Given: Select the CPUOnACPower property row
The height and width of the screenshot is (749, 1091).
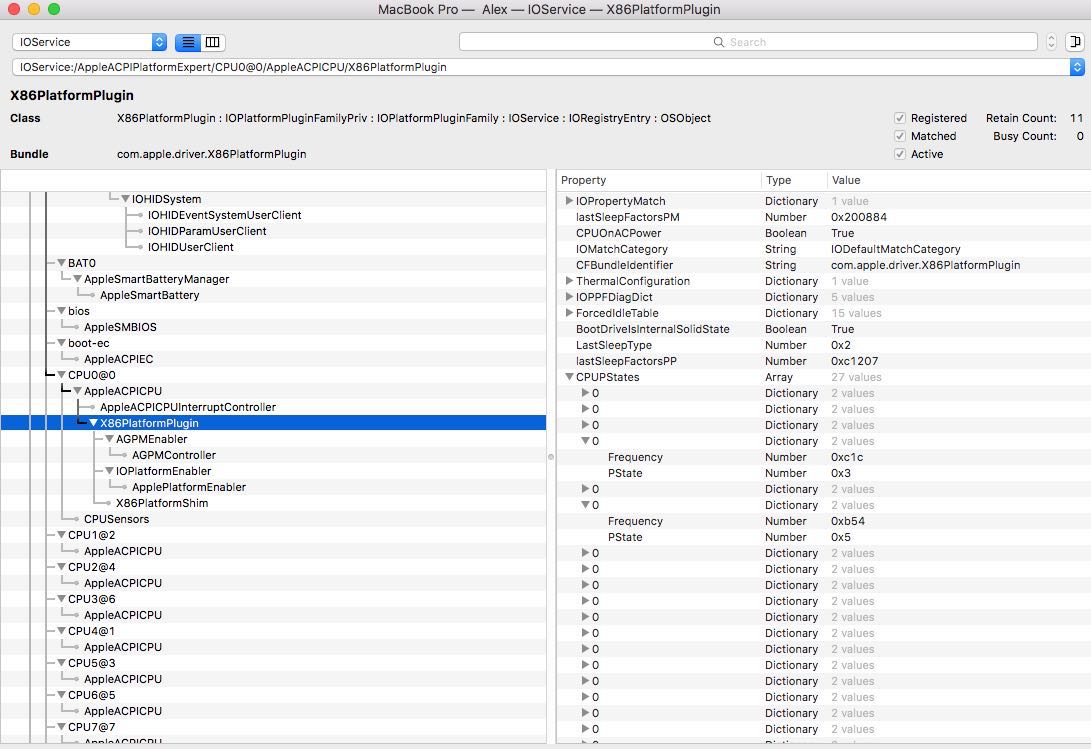Looking at the screenshot, I should click(824, 233).
